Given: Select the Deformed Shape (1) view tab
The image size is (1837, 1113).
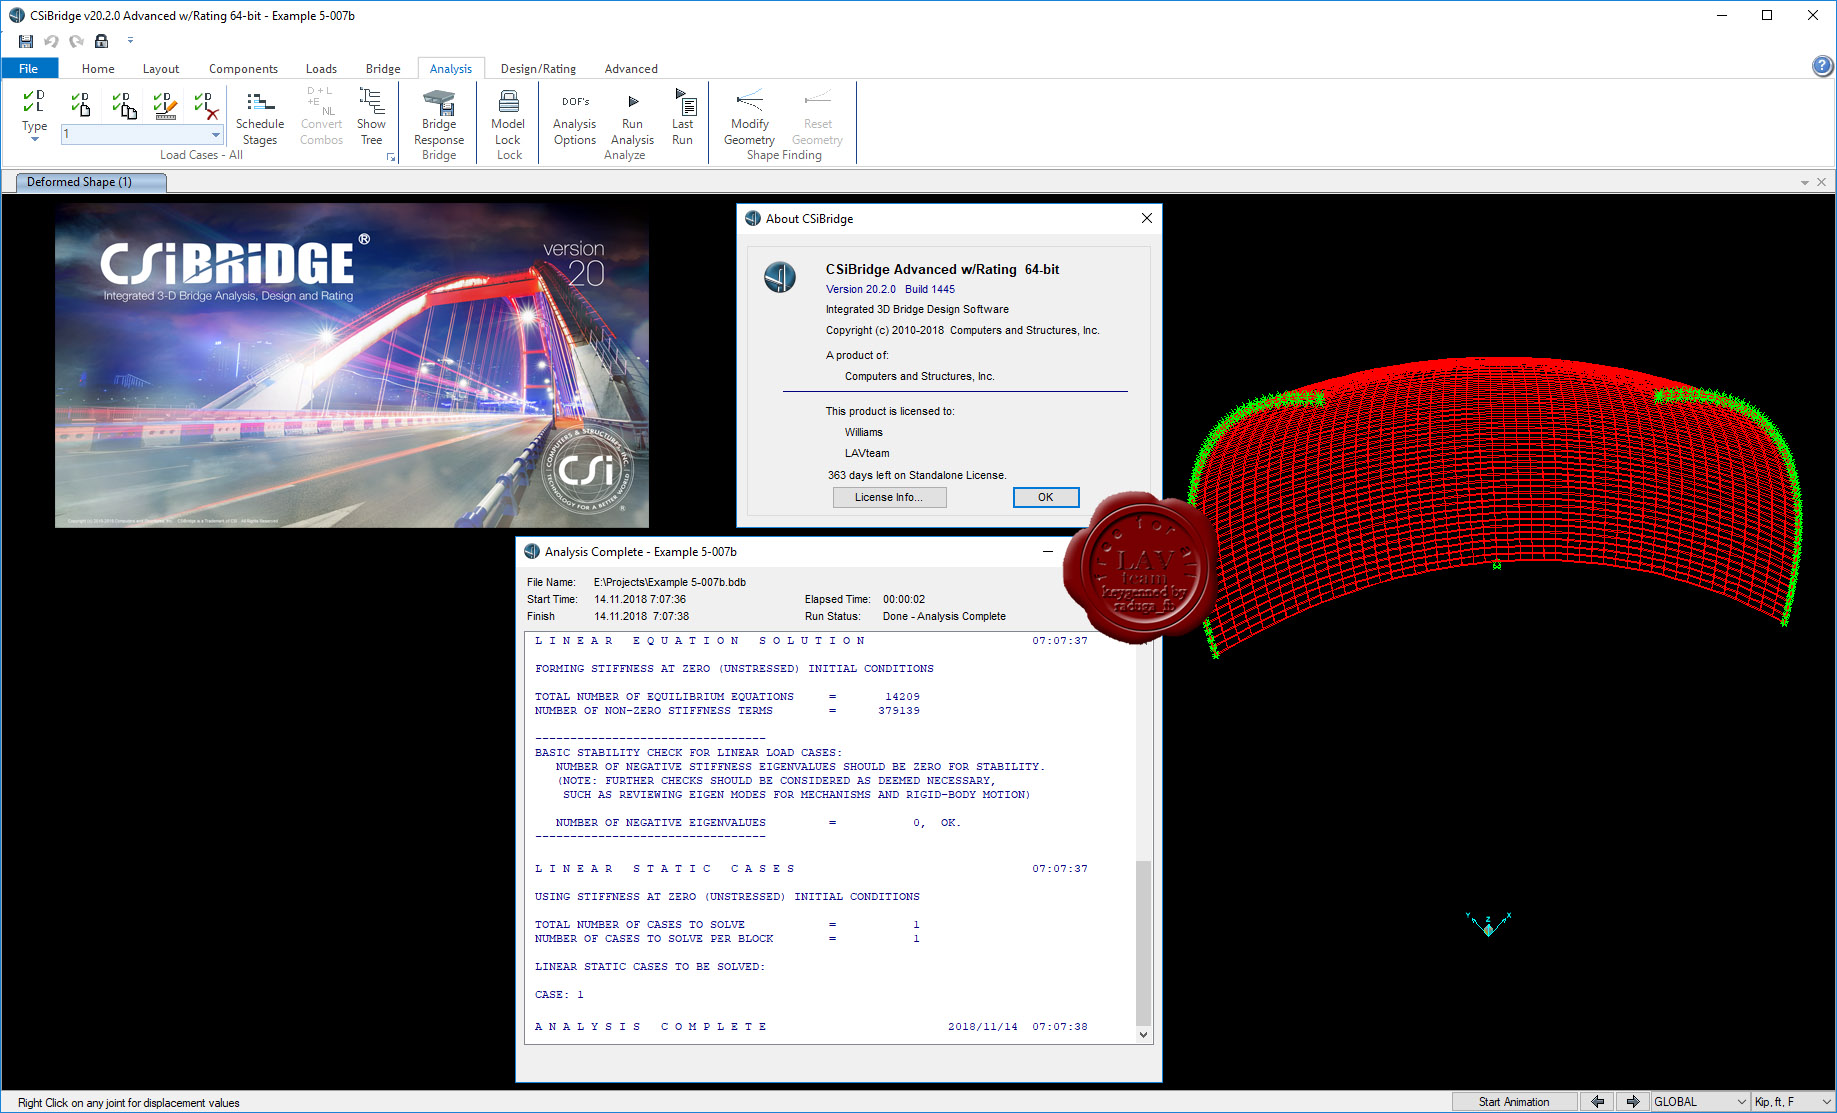Looking at the screenshot, I should pyautogui.click(x=90, y=182).
